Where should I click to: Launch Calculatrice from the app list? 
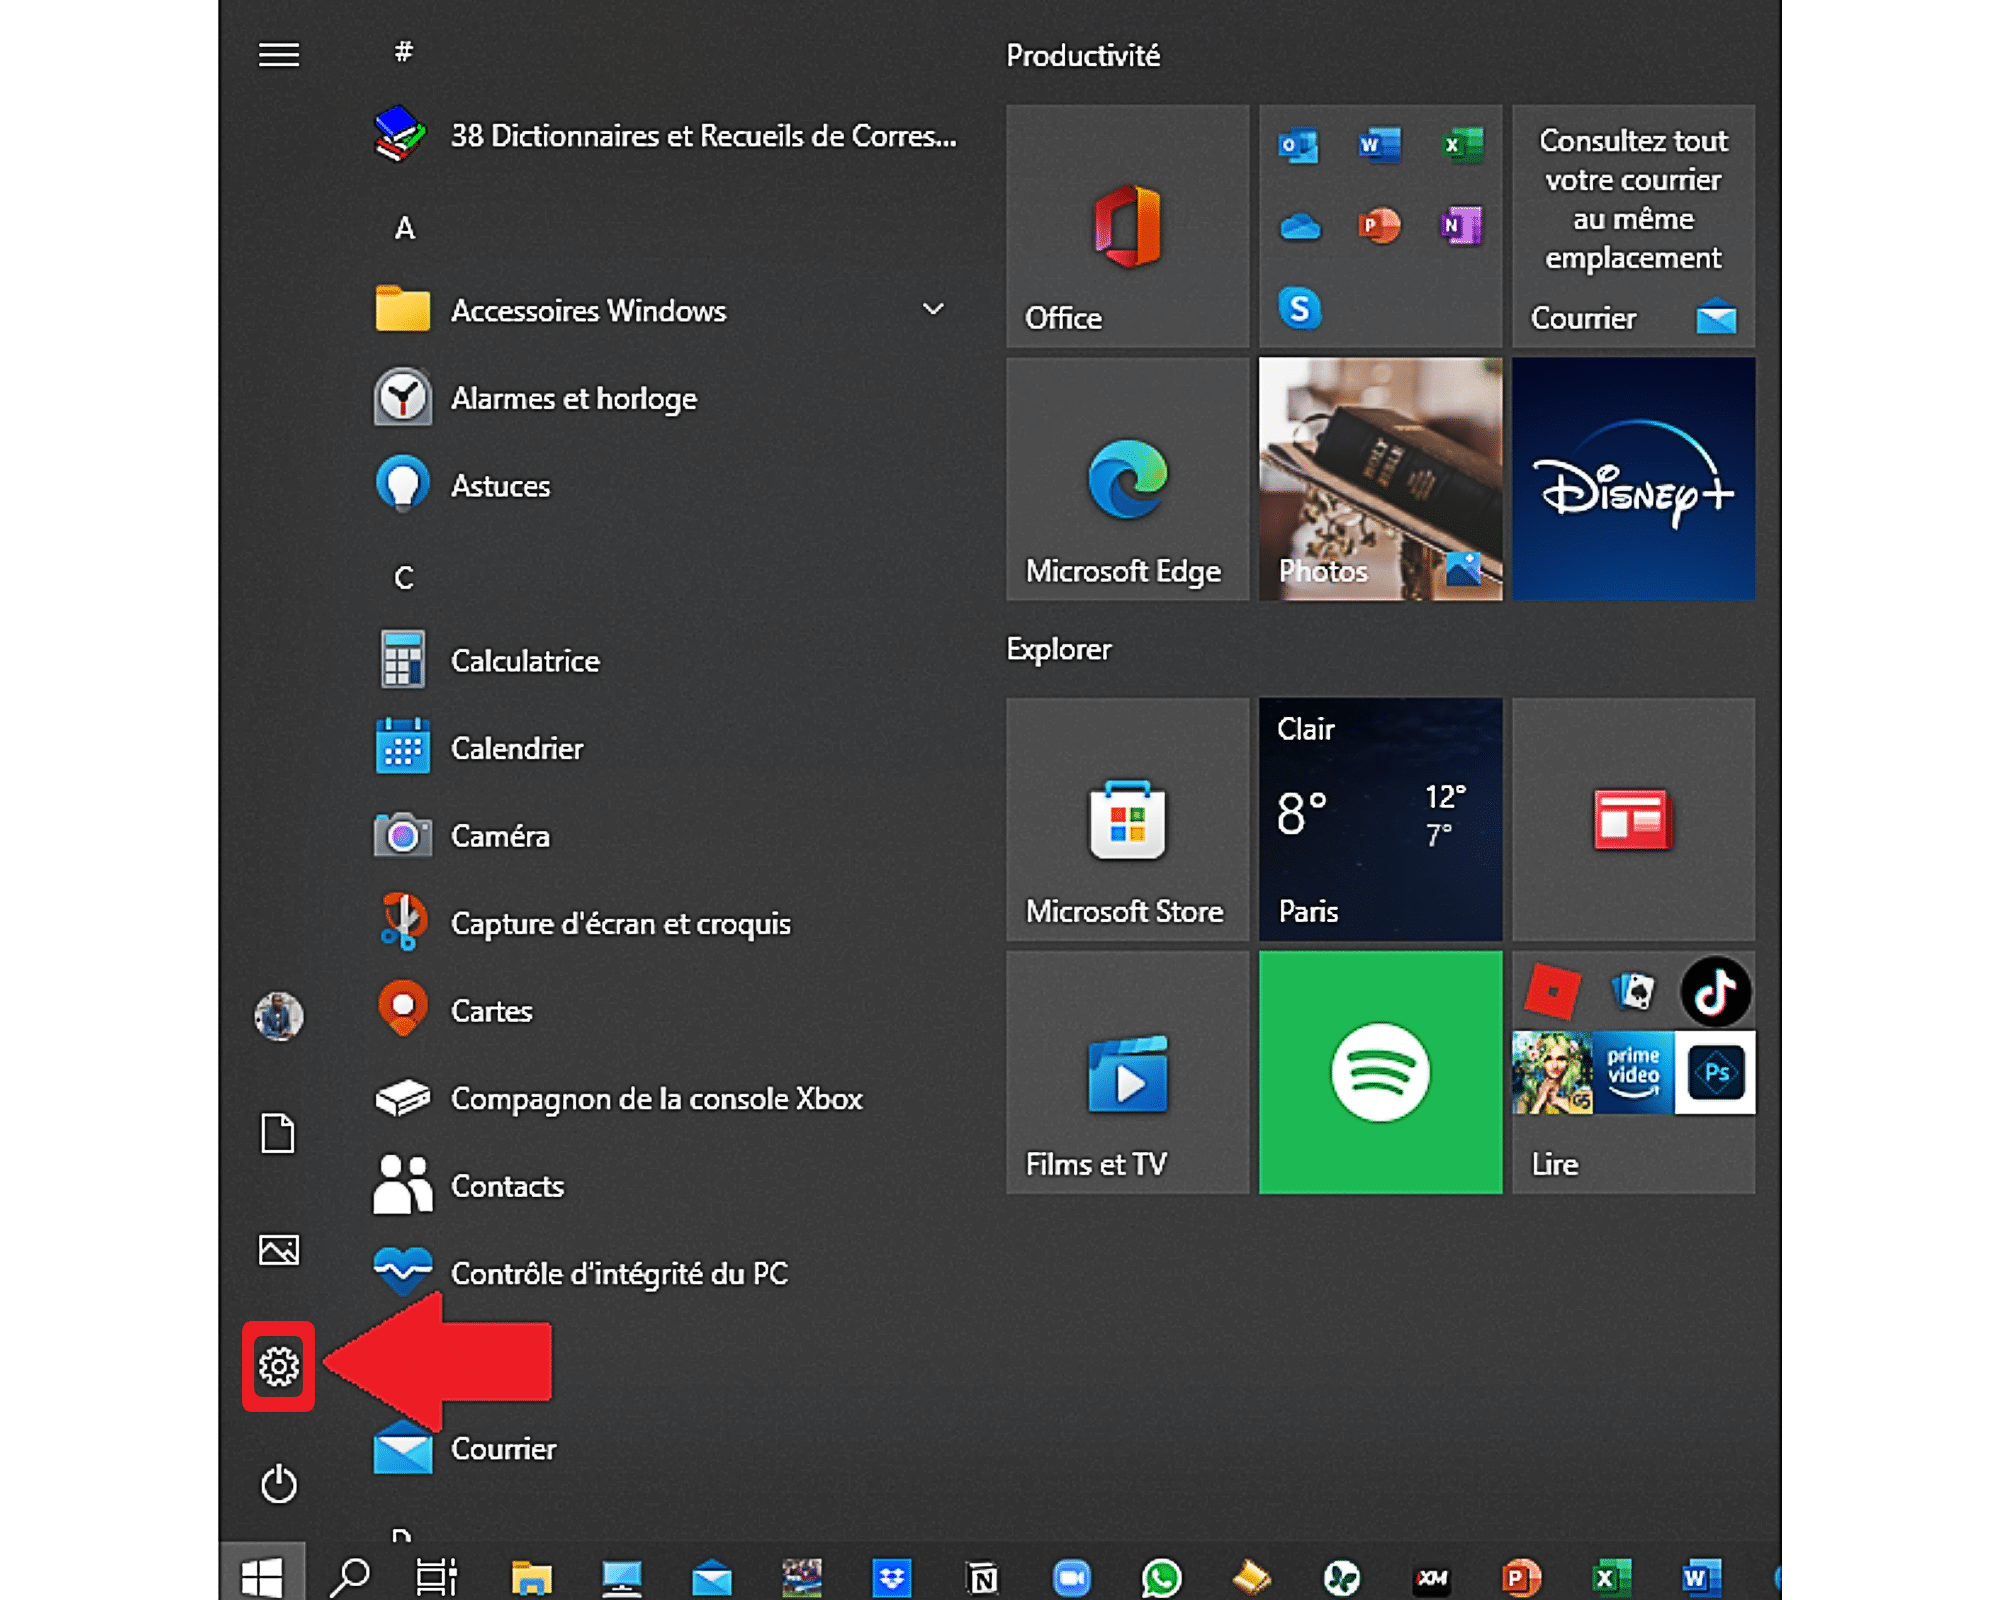pyautogui.click(x=662, y=661)
